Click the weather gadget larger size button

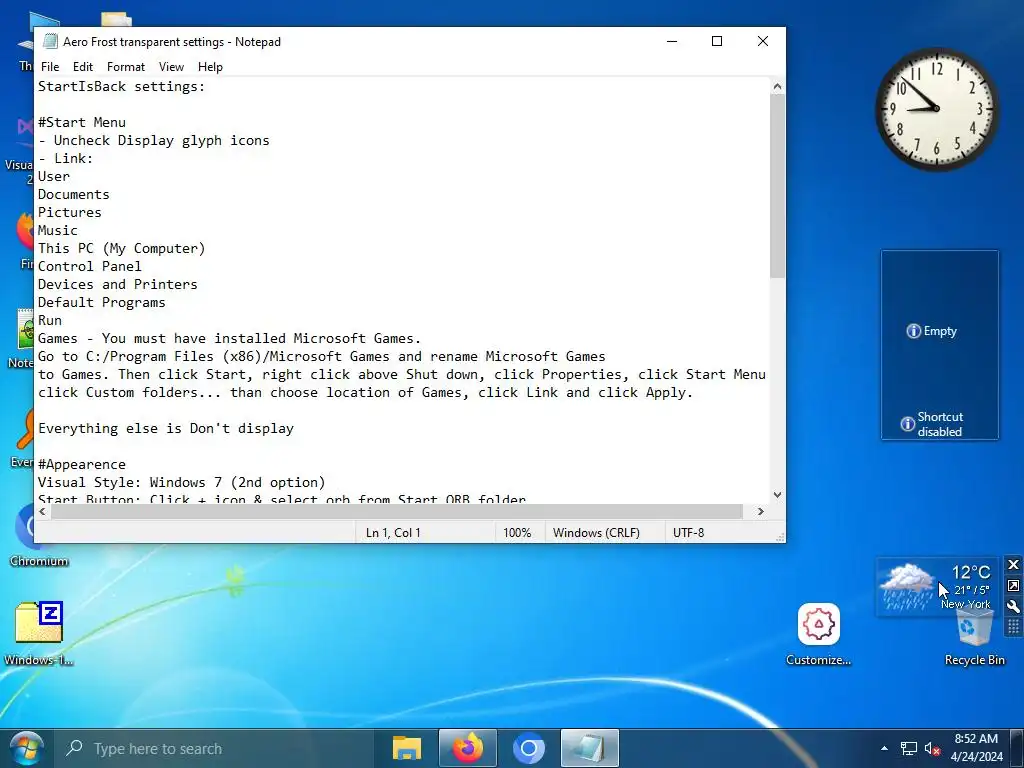(x=1013, y=586)
